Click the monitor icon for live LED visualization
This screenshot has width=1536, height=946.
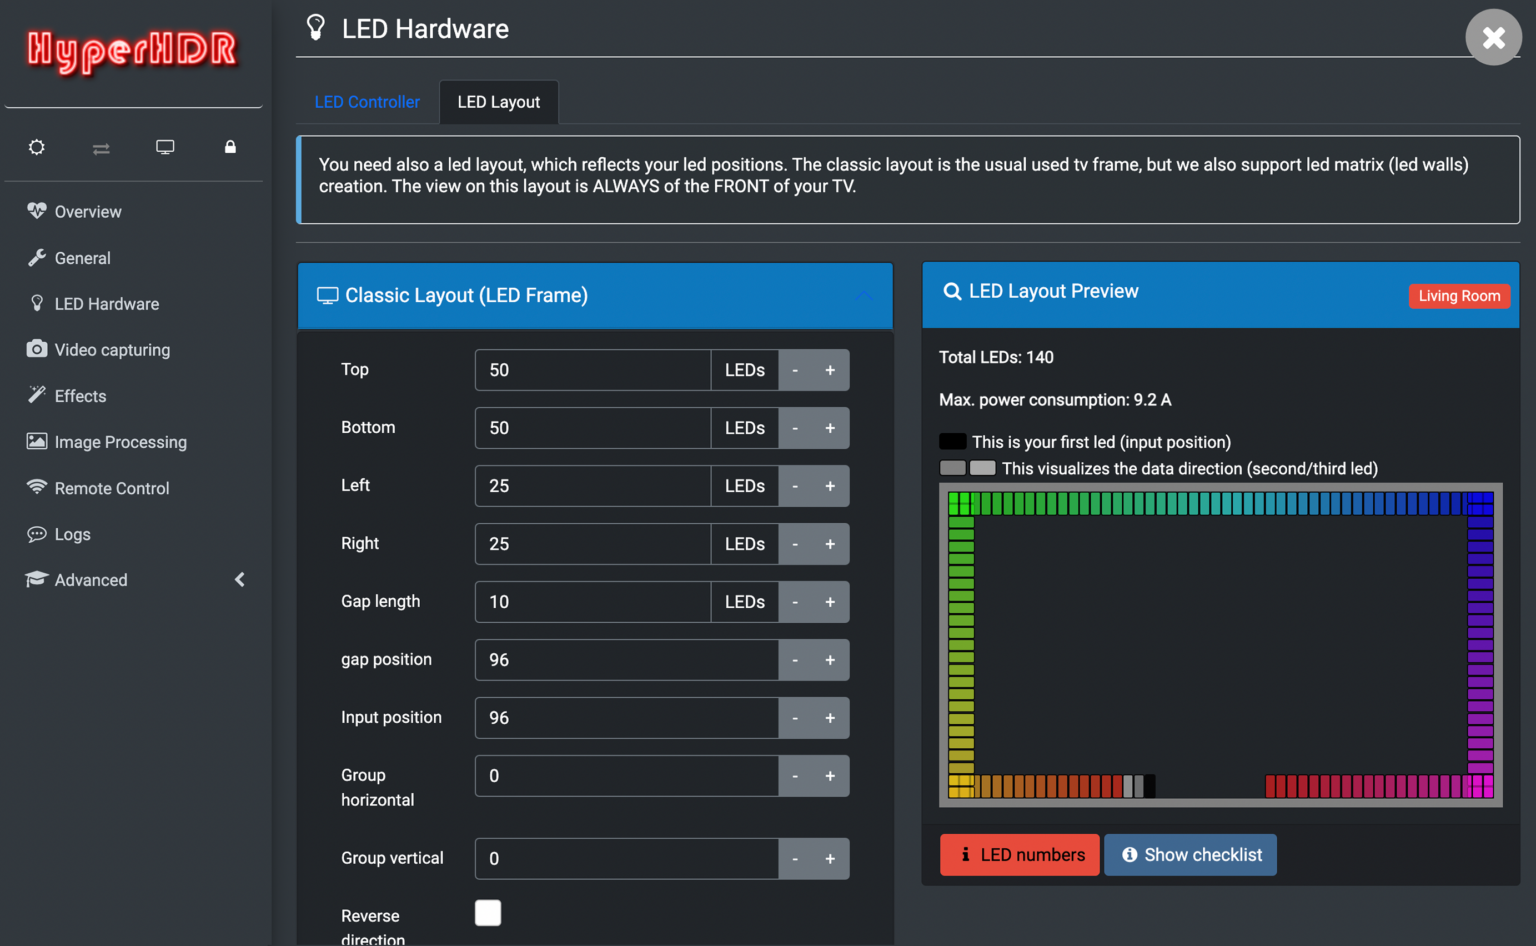point(165,147)
